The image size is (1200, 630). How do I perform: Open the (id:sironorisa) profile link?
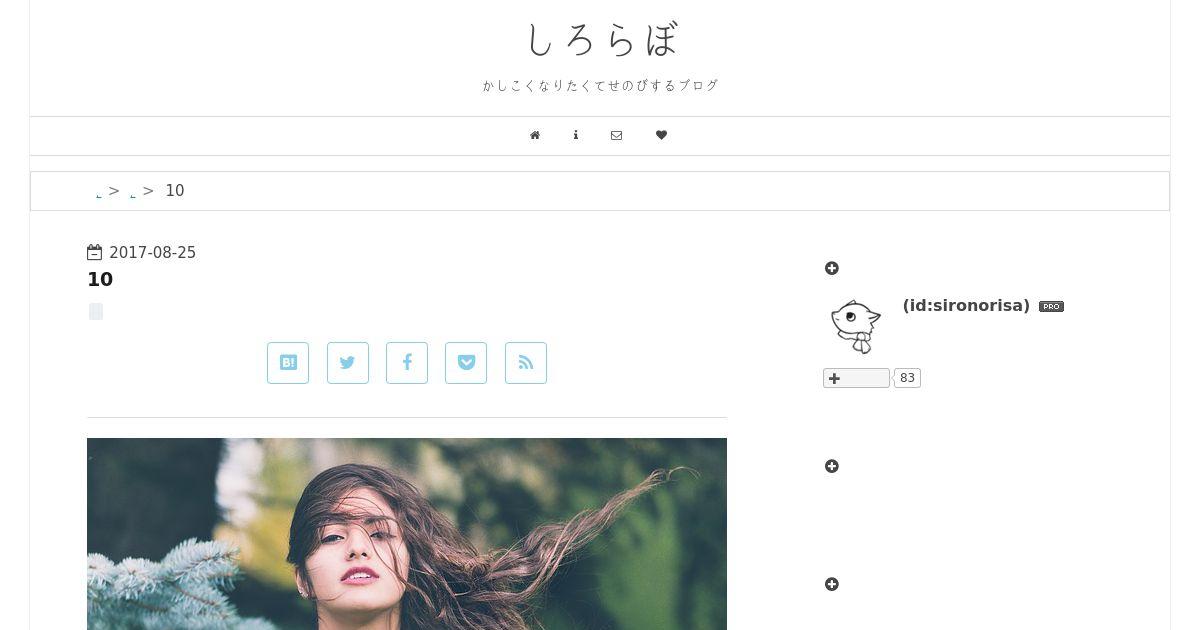point(966,305)
